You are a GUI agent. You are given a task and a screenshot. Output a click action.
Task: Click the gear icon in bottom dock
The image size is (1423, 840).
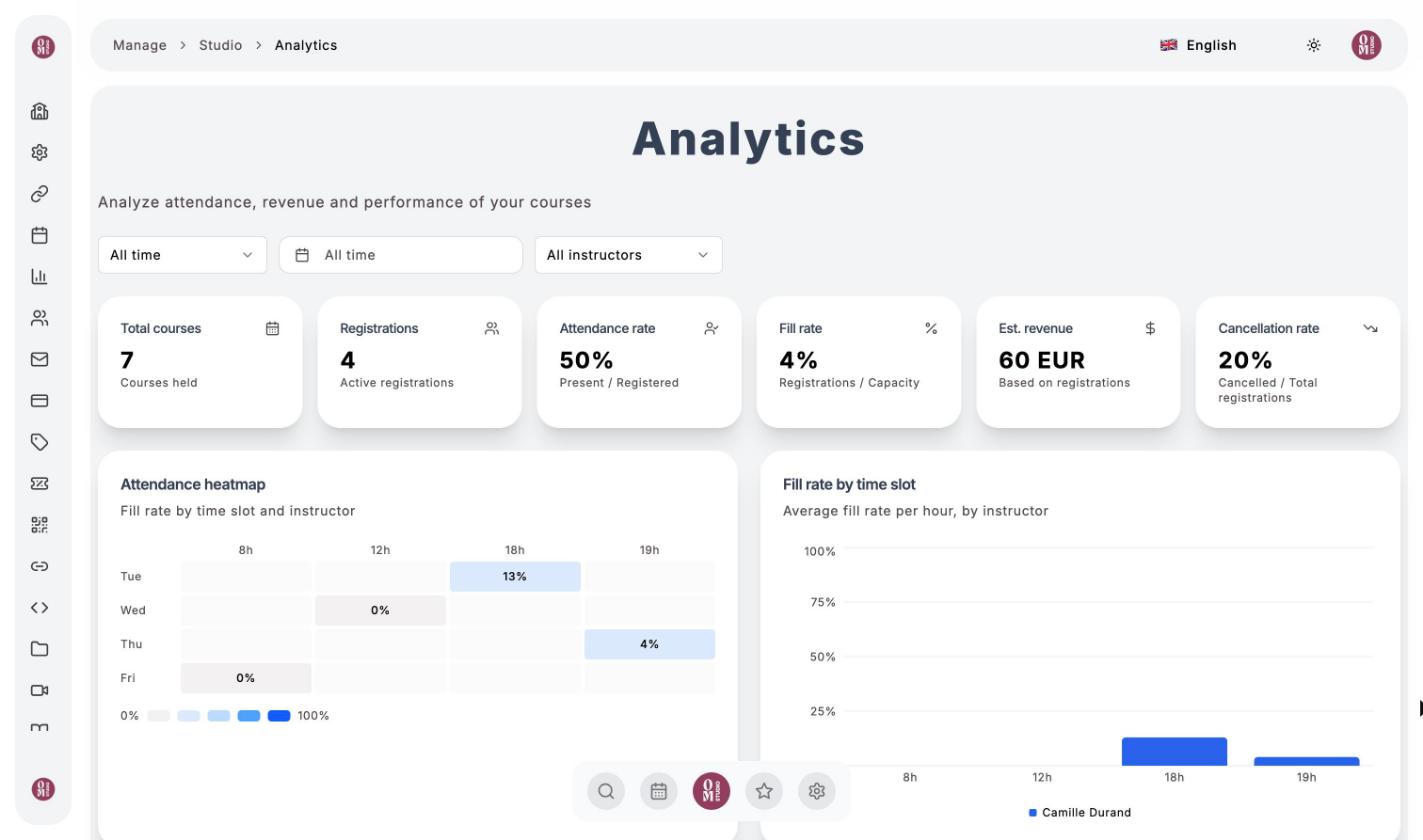point(817,791)
